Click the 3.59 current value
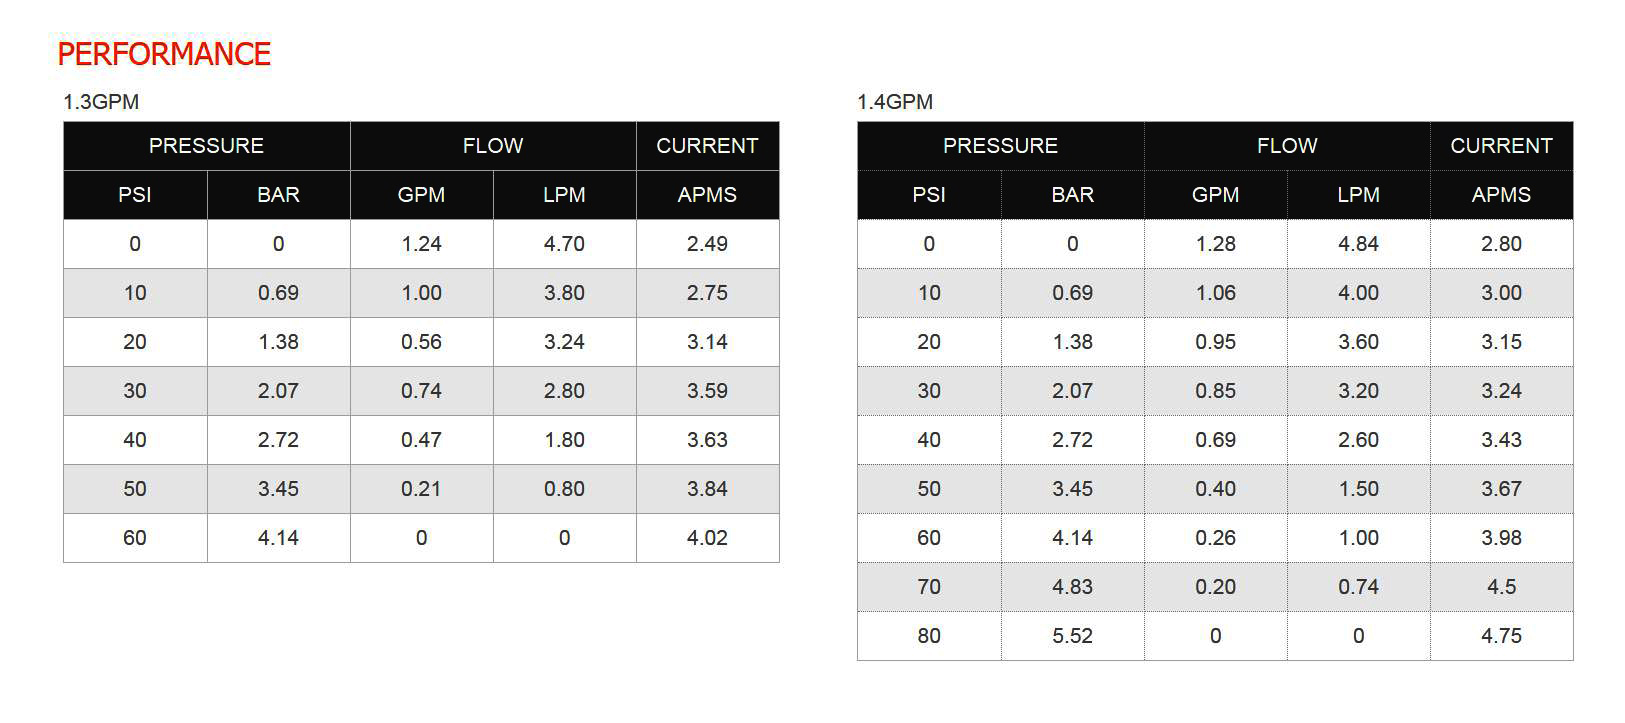This screenshot has height=723, width=1625. 707,391
